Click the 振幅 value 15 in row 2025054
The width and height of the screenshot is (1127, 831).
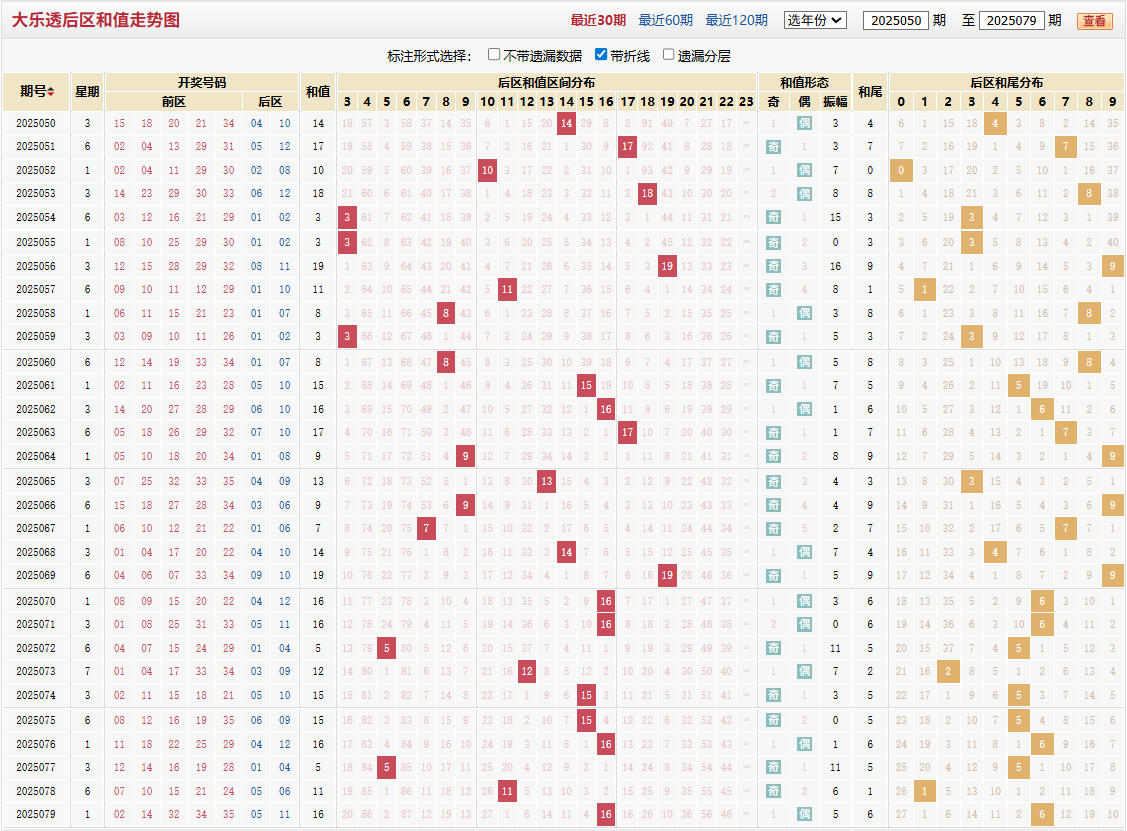click(x=835, y=217)
